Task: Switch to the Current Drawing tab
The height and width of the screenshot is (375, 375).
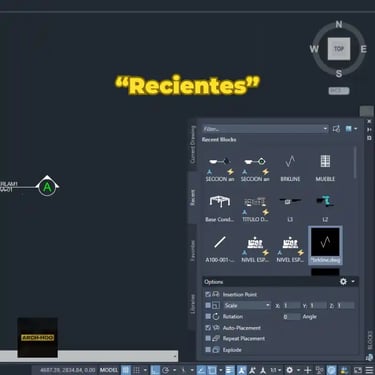Action: (x=192, y=144)
